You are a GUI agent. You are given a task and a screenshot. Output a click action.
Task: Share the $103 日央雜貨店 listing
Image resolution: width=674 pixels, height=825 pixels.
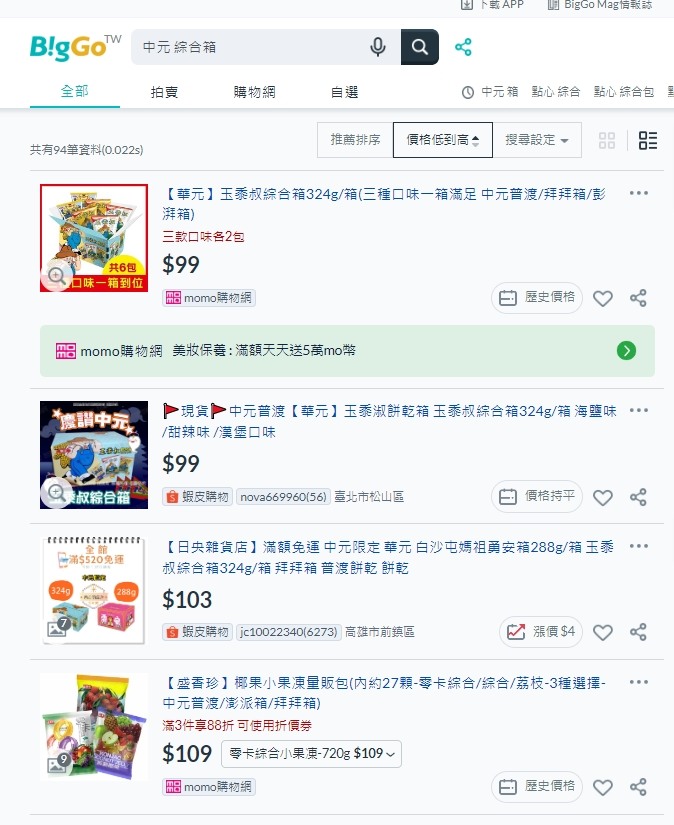coord(638,632)
